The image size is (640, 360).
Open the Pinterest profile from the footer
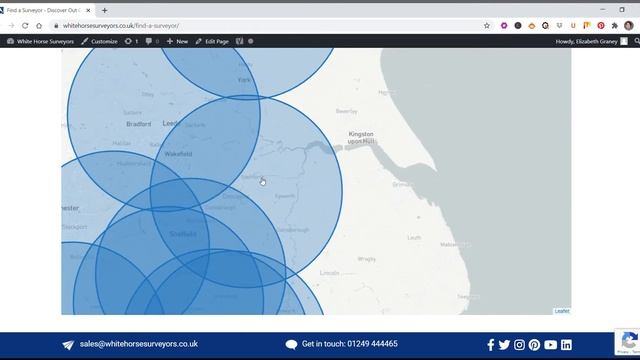pos(534,345)
